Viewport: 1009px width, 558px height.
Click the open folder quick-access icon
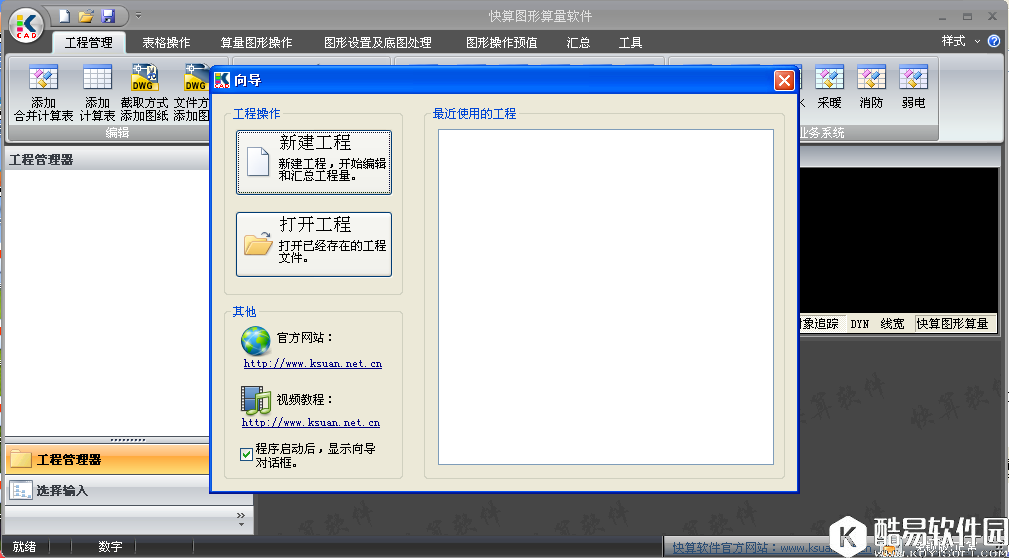click(x=86, y=15)
